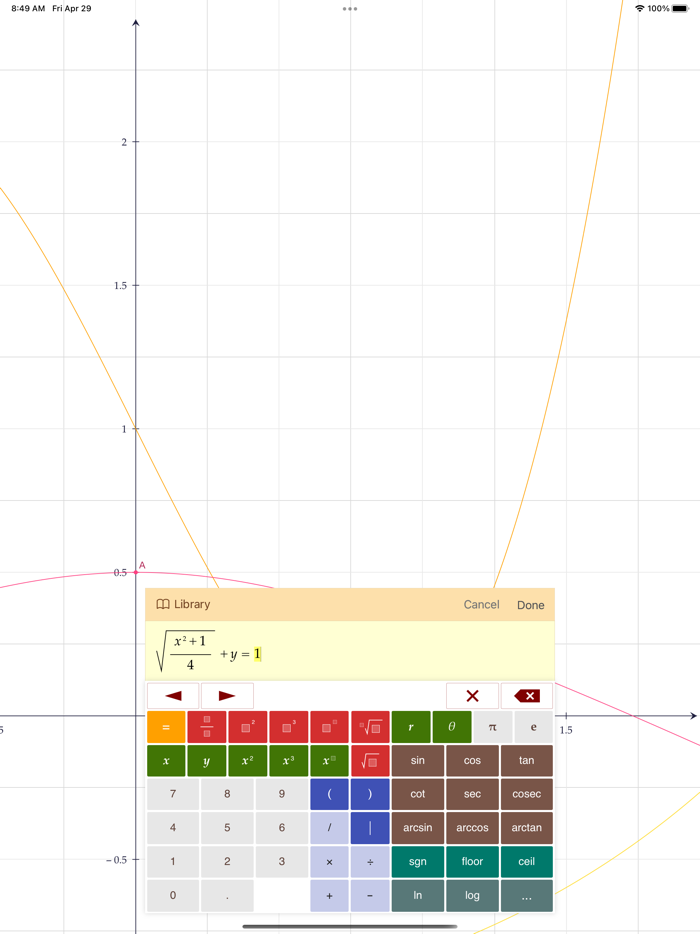The image size is (700, 934).
Task: Insert an opening parenthesis
Action: (329, 794)
